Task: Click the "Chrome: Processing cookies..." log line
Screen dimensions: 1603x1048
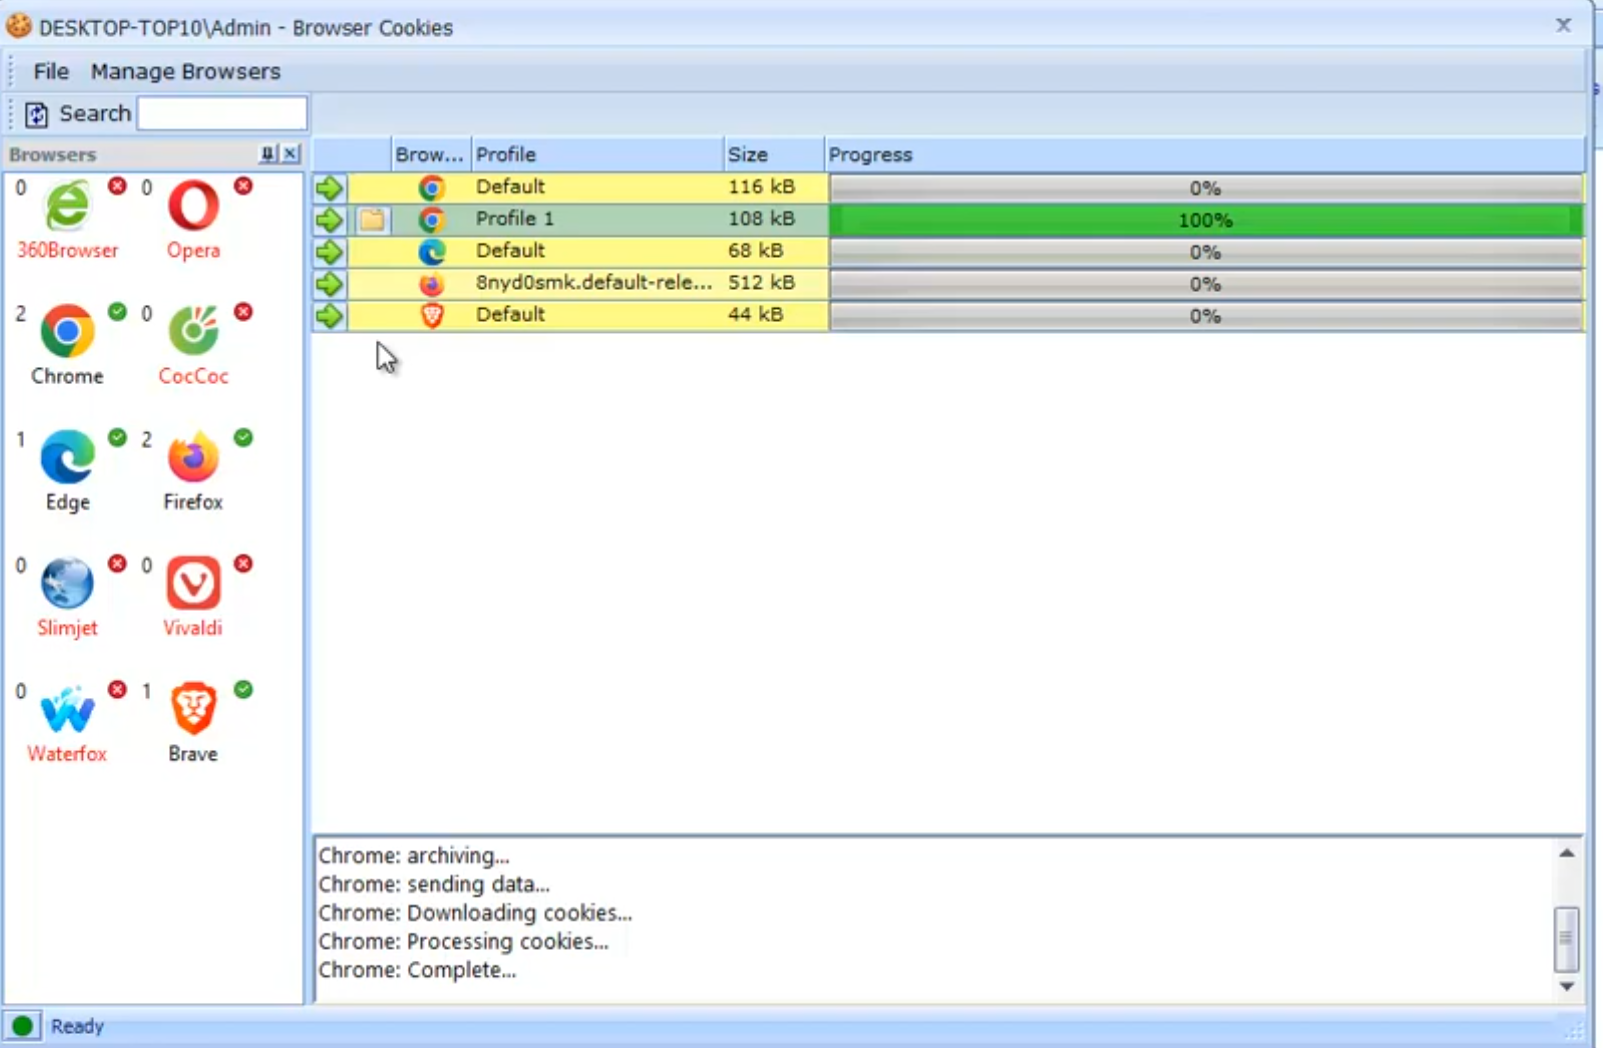Action: pos(463,942)
